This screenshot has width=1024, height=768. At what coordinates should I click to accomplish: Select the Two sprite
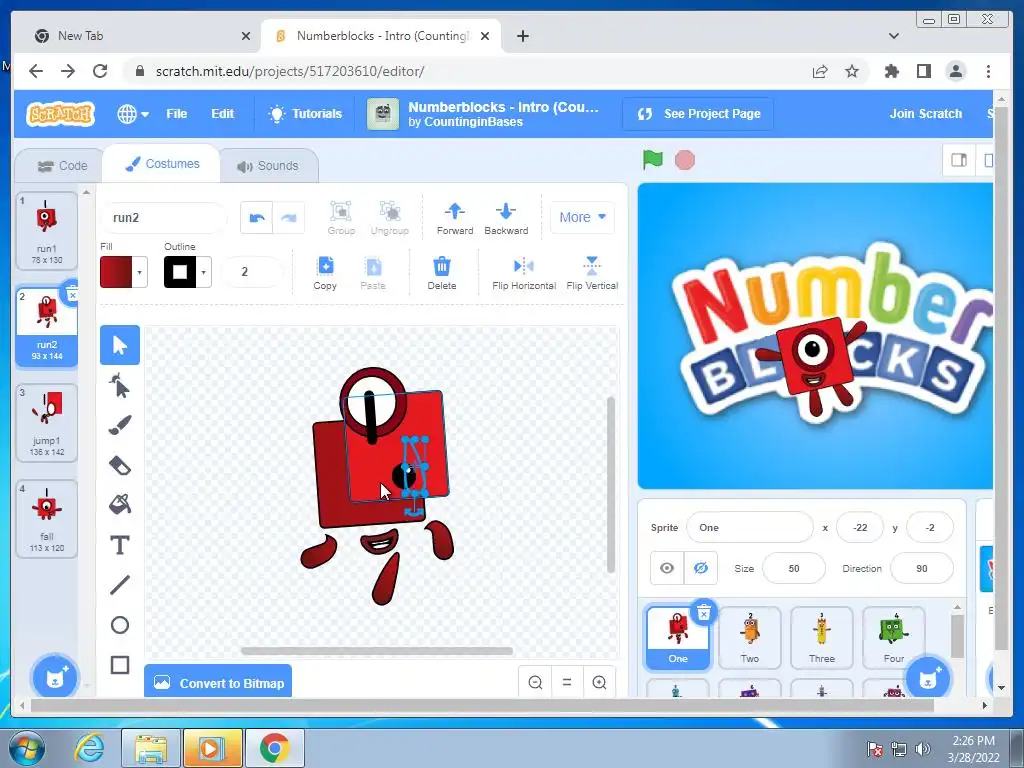click(x=750, y=637)
